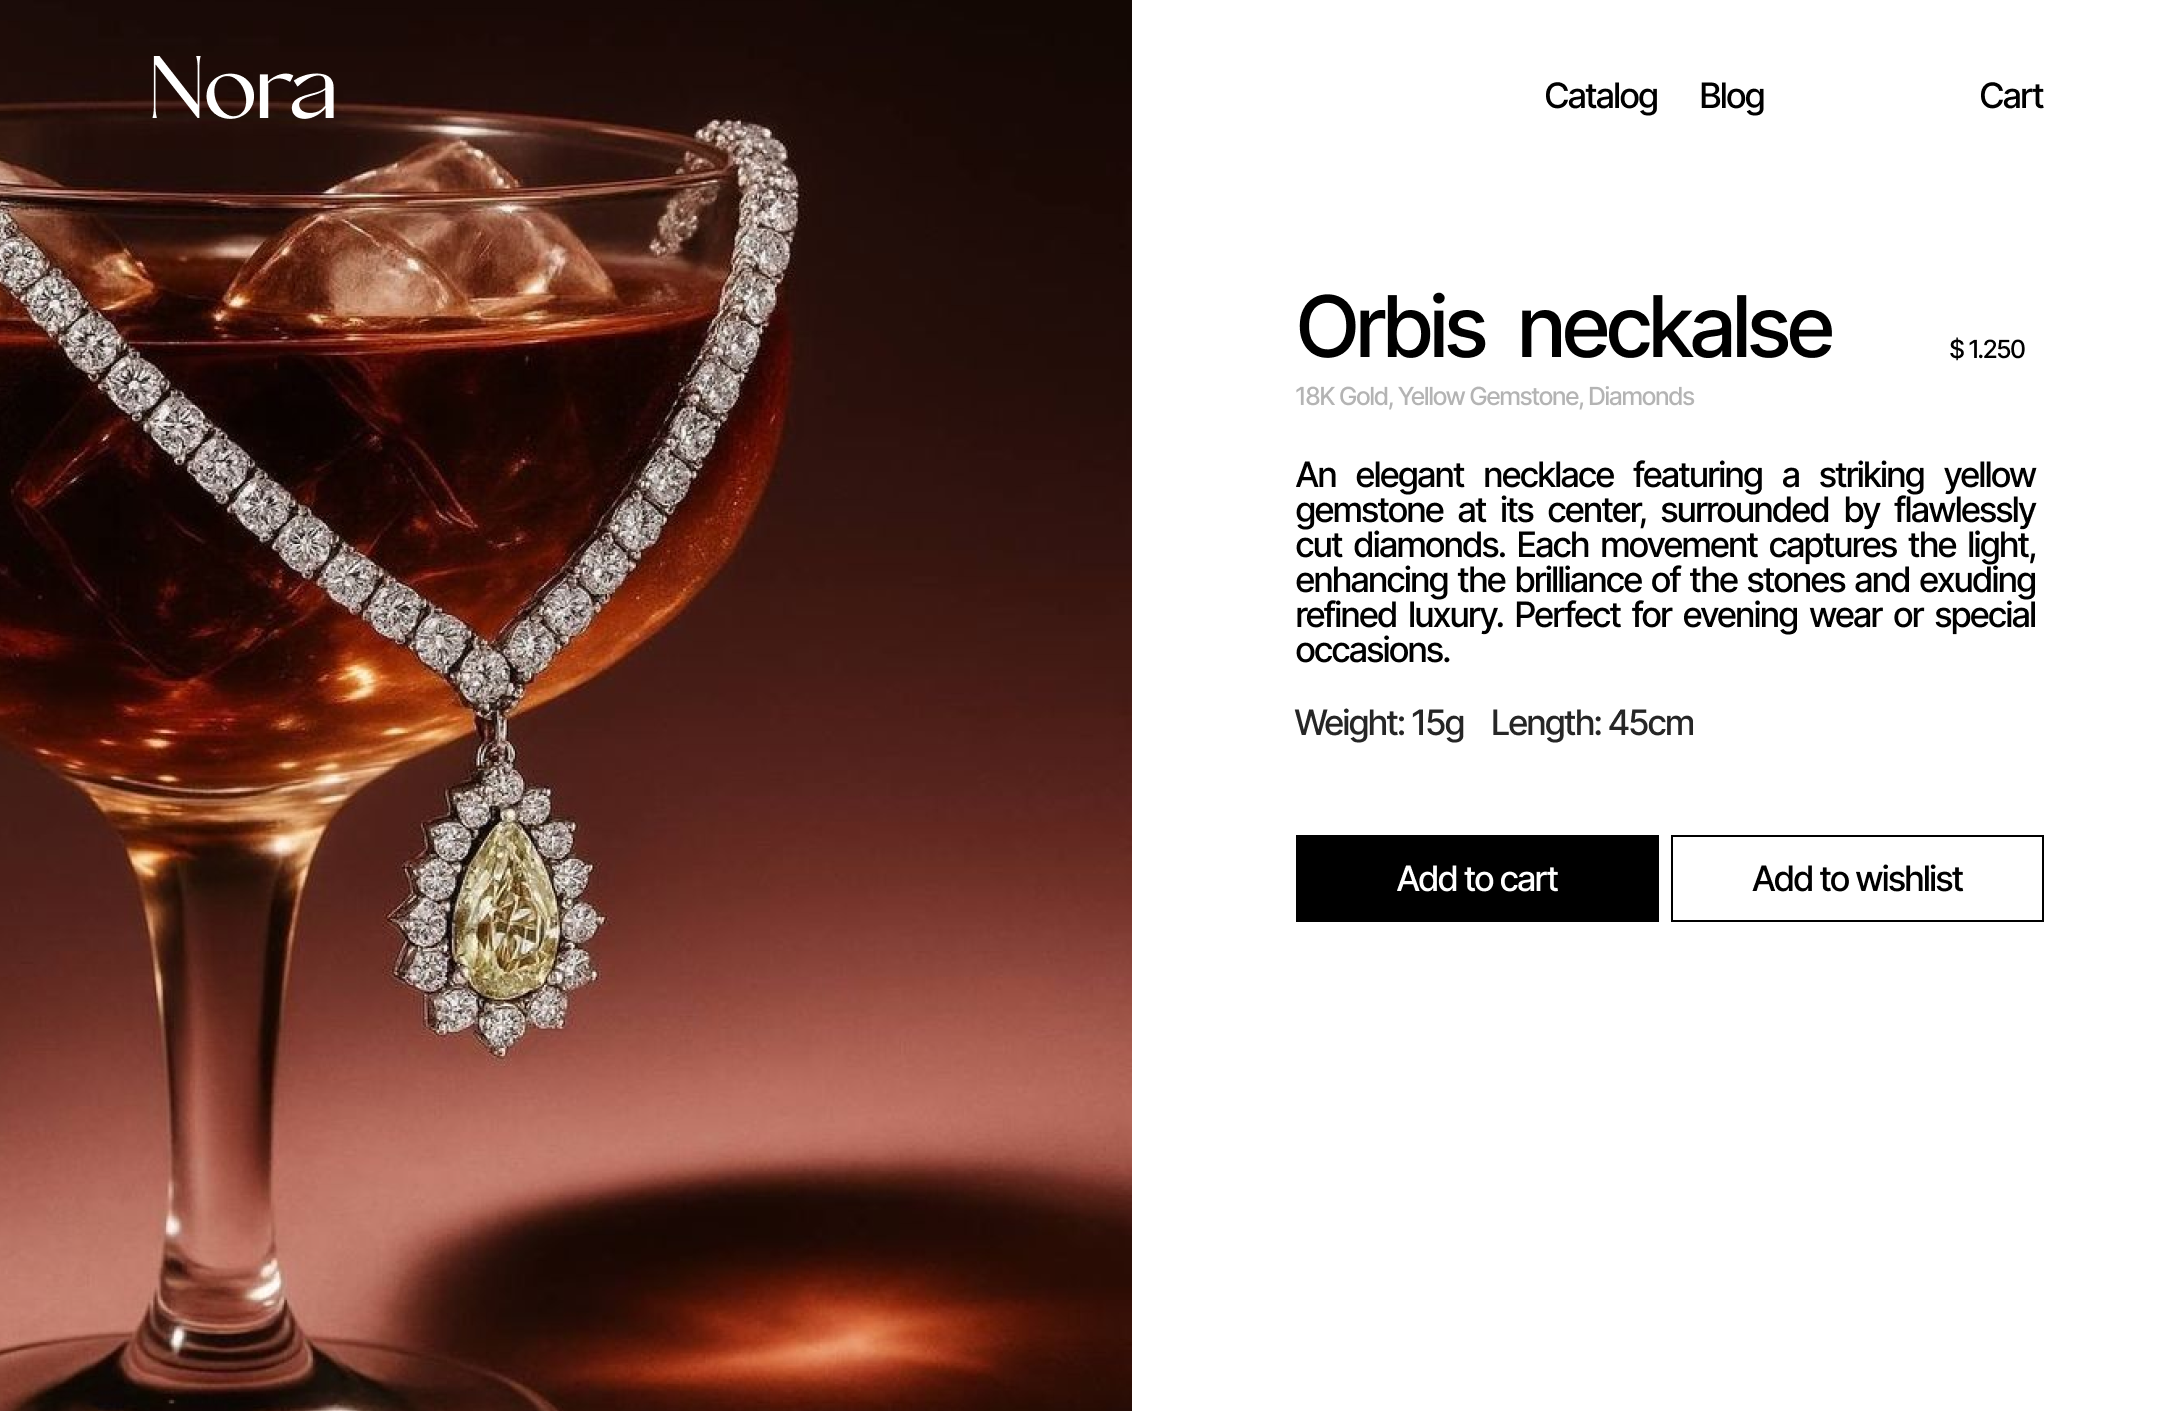Open the Catalog page

[x=1600, y=96]
